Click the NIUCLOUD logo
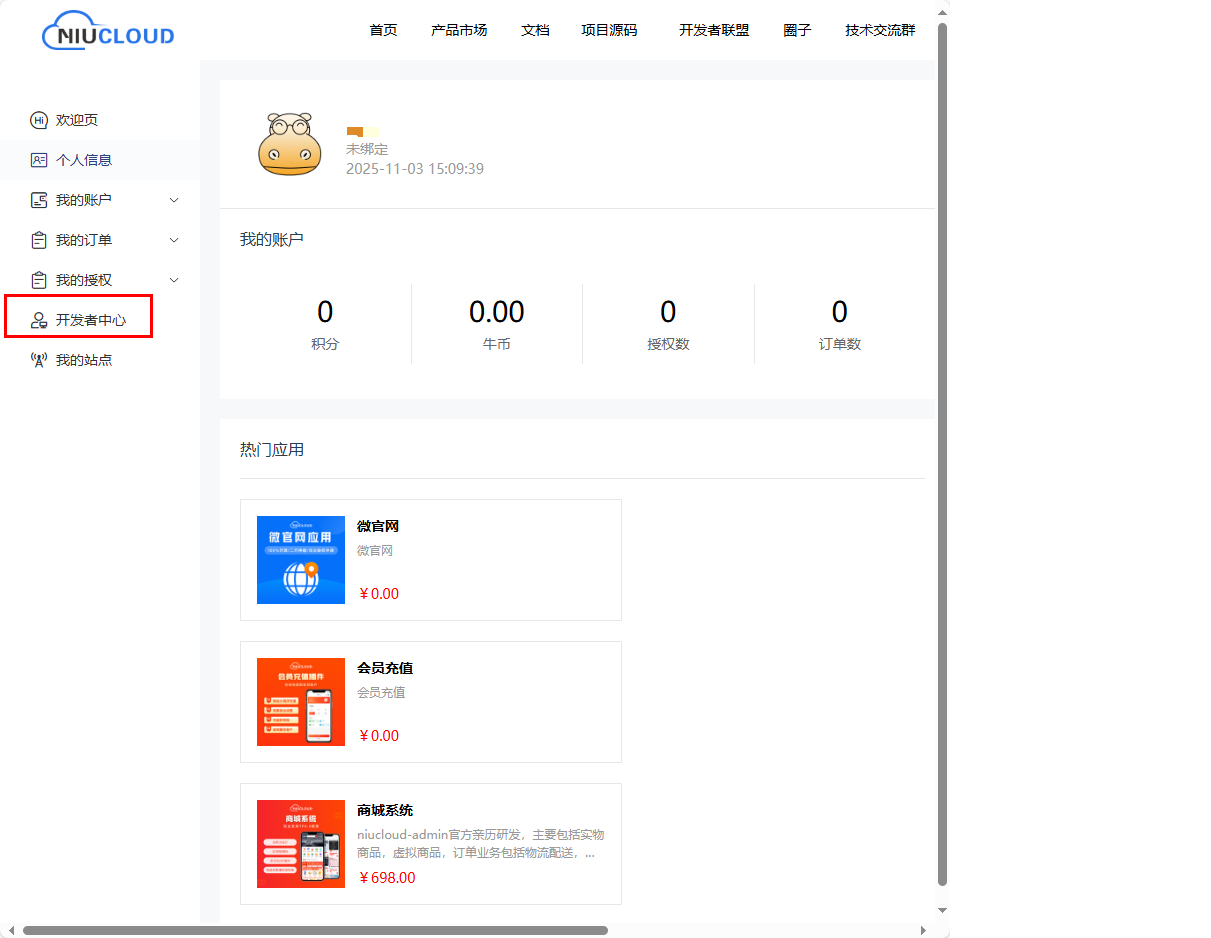Image resolution: width=1211 pixels, height=938 pixels. [108, 31]
